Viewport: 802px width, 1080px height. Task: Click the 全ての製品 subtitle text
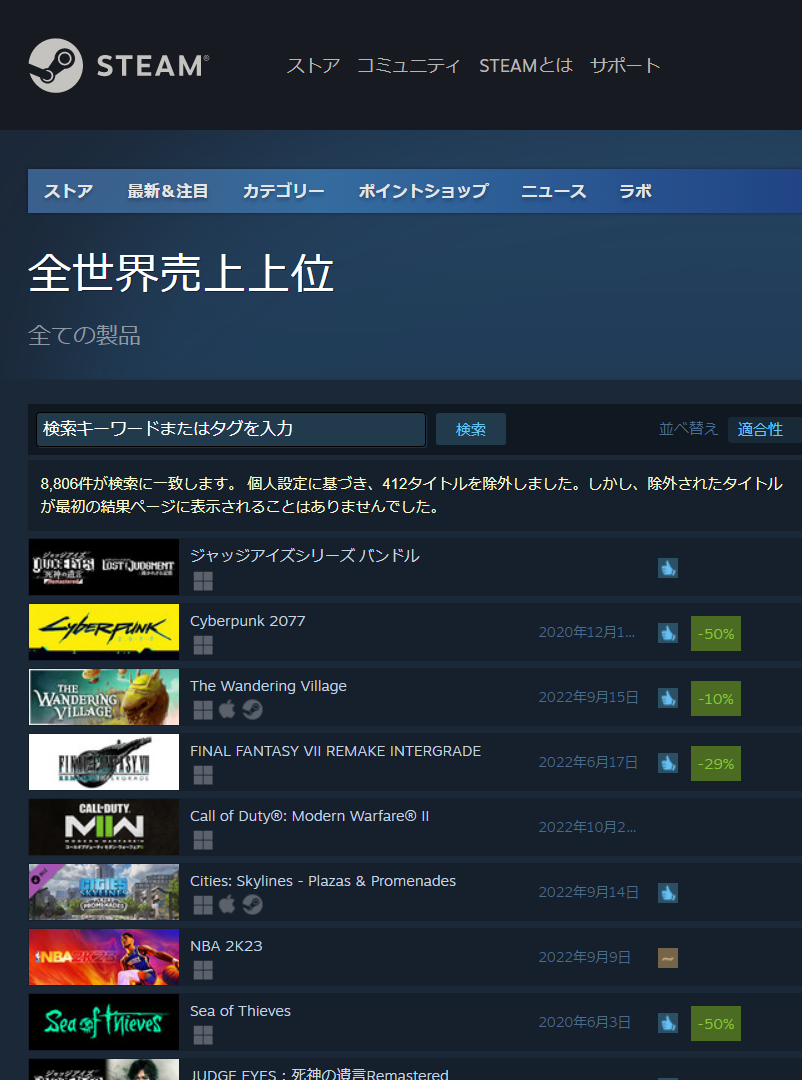85,335
